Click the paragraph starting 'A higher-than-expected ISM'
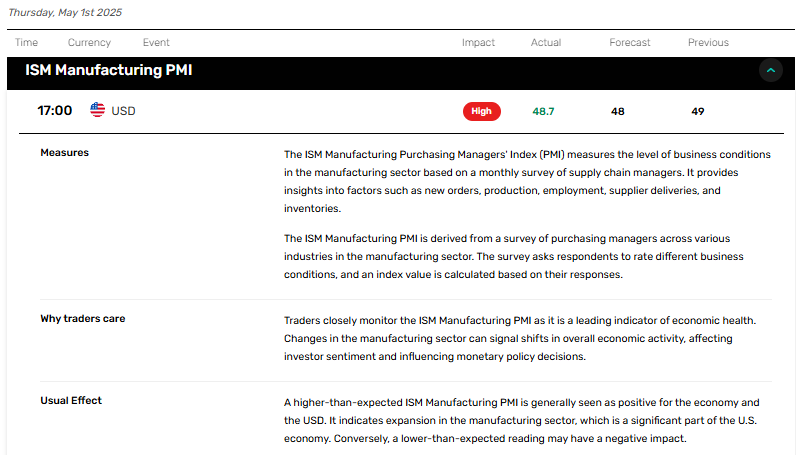 click(x=521, y=420)
